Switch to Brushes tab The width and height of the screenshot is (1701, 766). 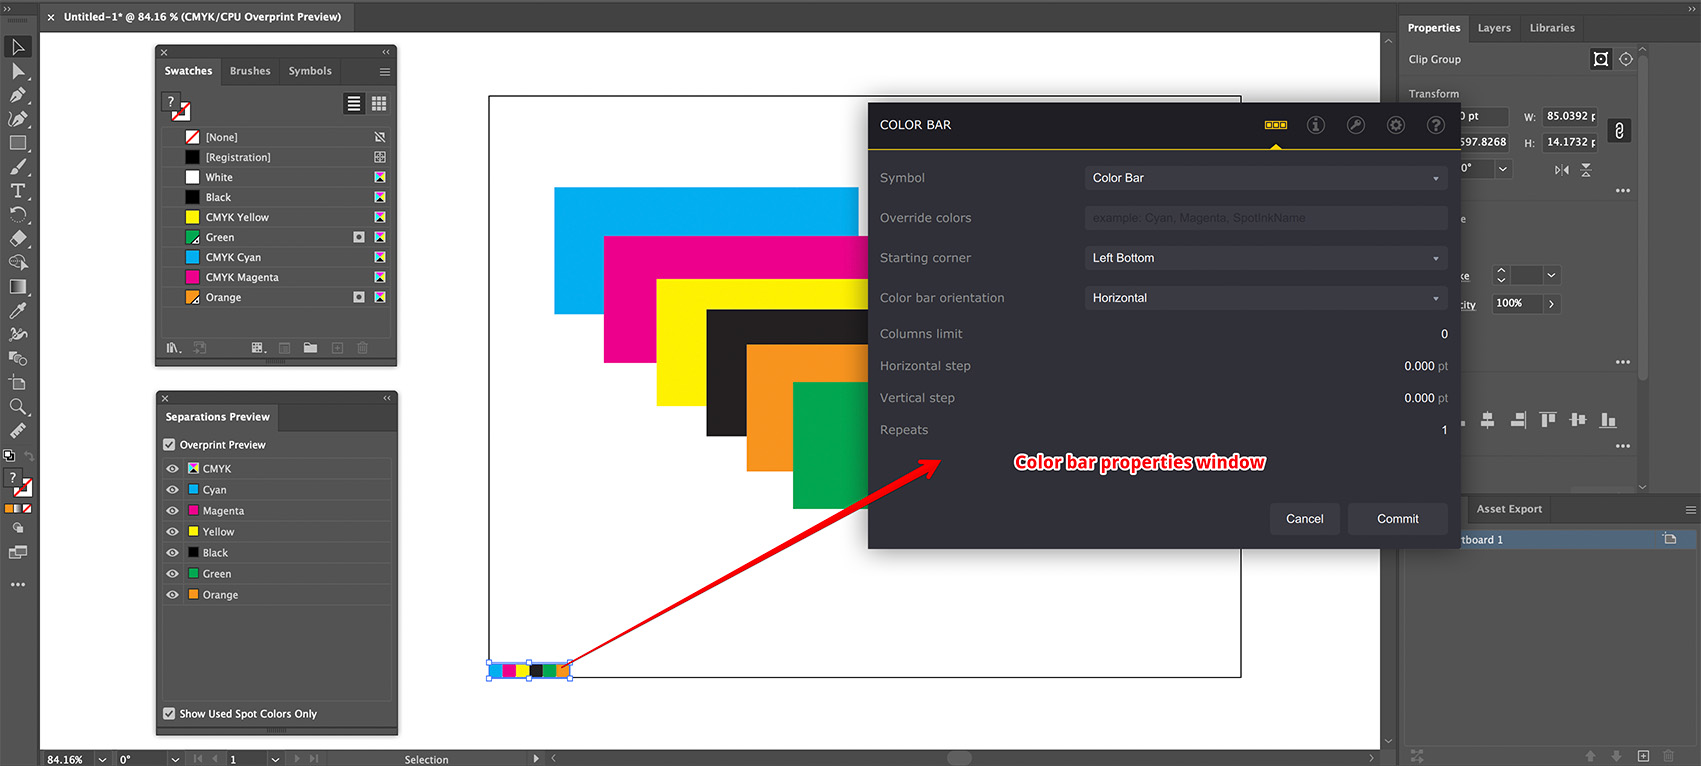[250, 71]
